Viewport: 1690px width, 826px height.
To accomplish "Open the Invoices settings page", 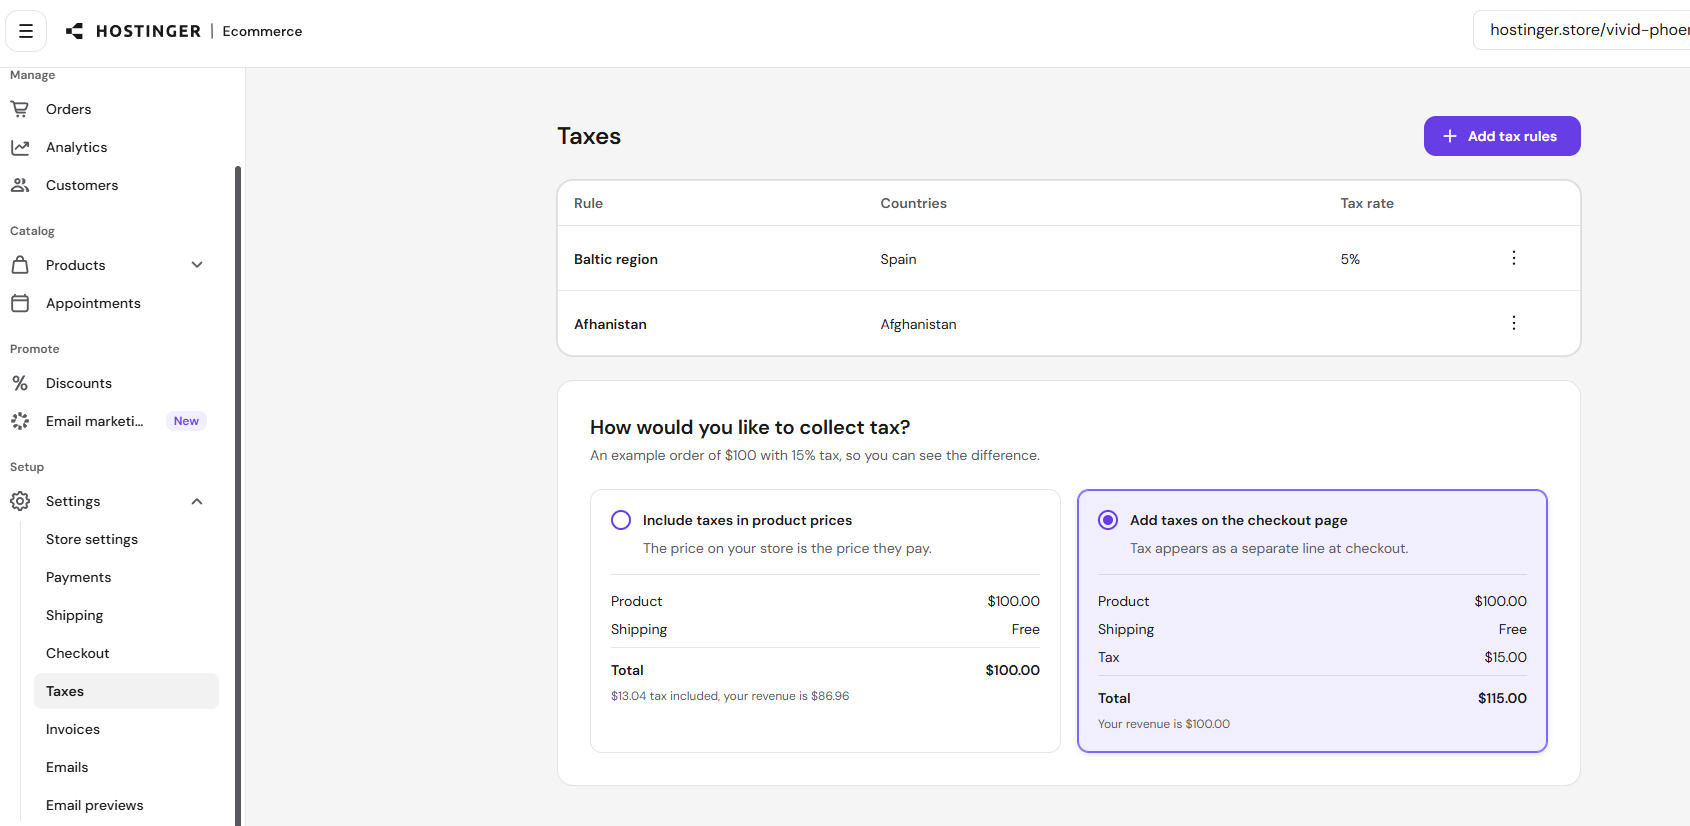I will point(73,729).
